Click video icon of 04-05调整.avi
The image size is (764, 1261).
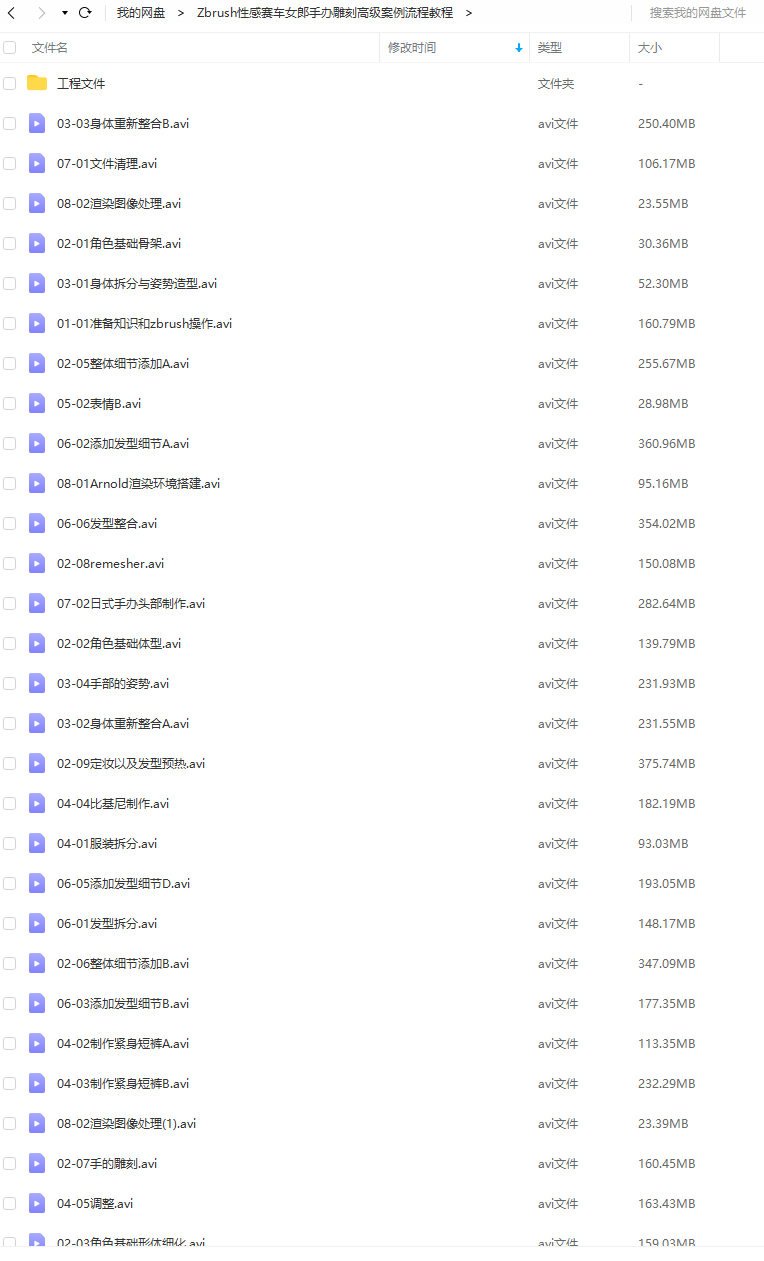point(37,1203)
